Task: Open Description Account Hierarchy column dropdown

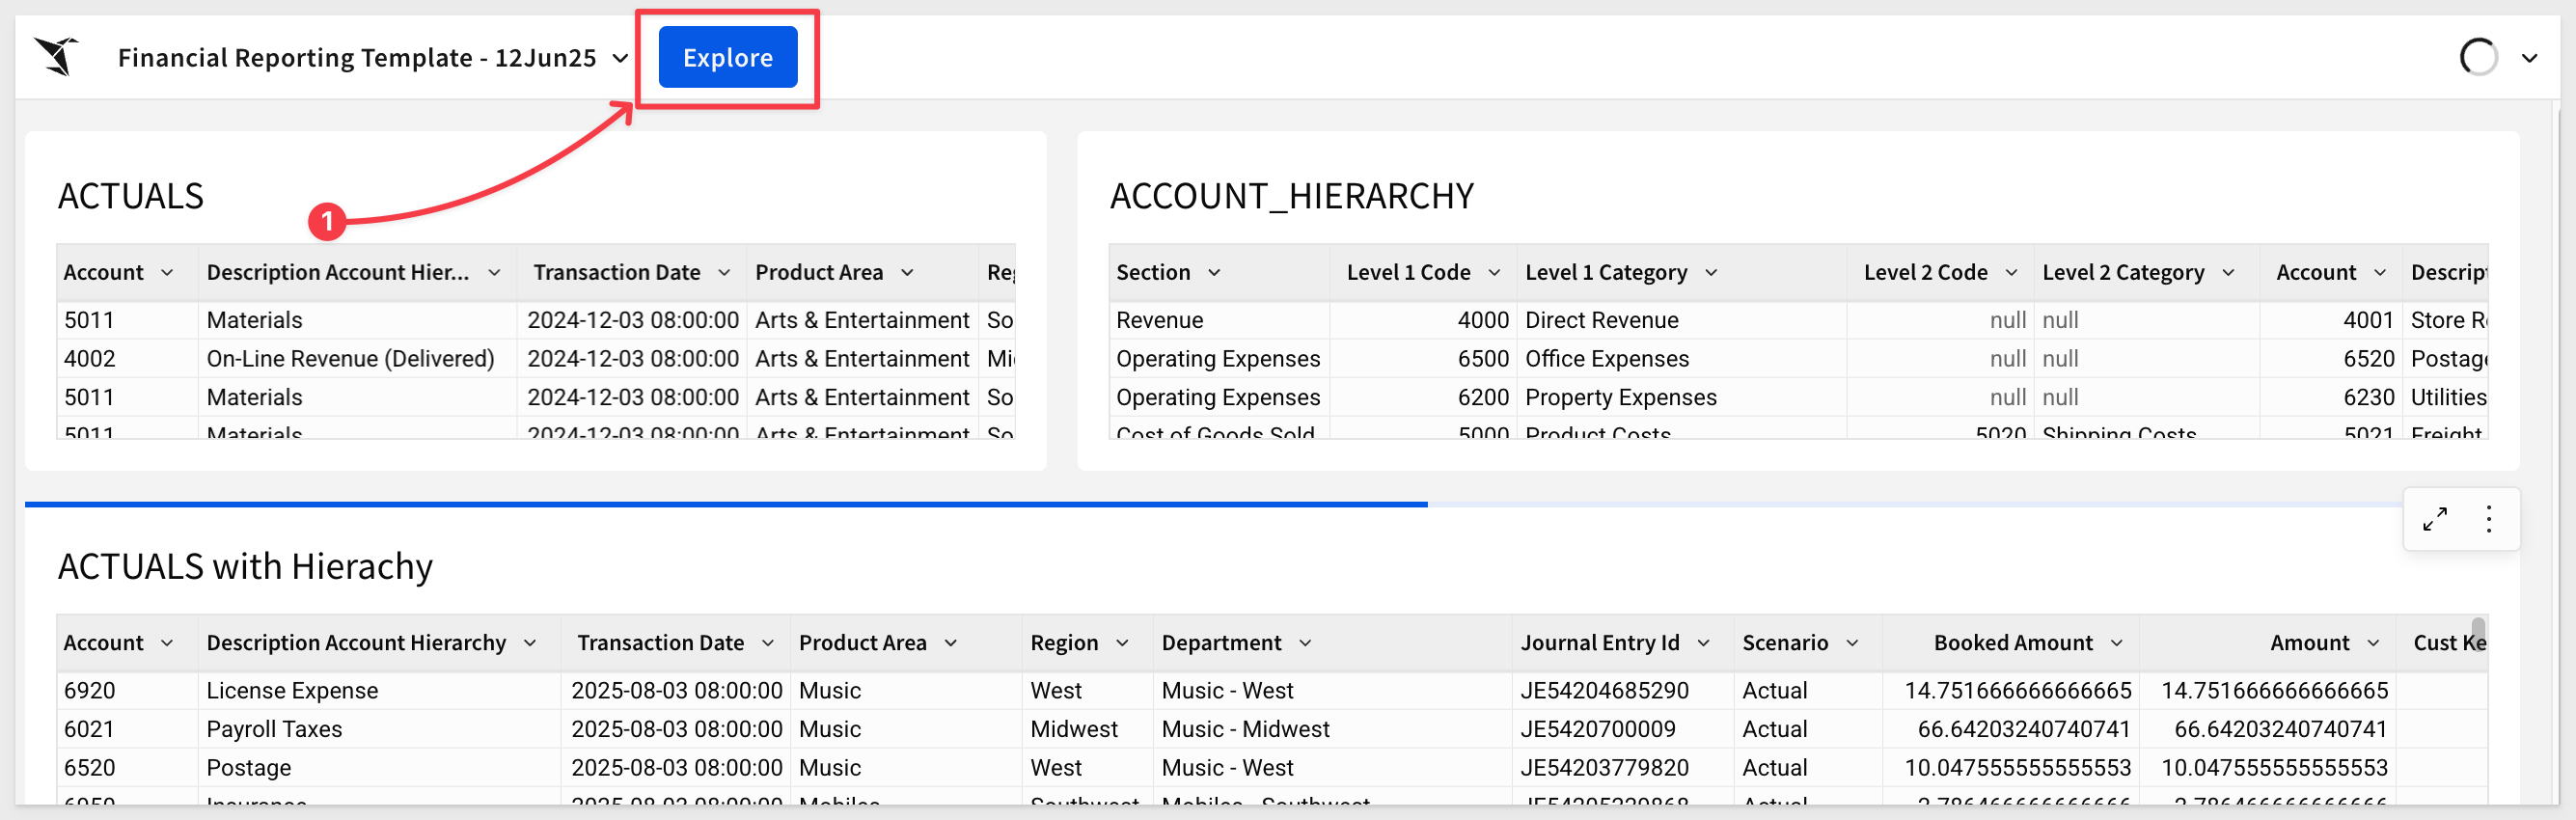Action: [530, 643]
